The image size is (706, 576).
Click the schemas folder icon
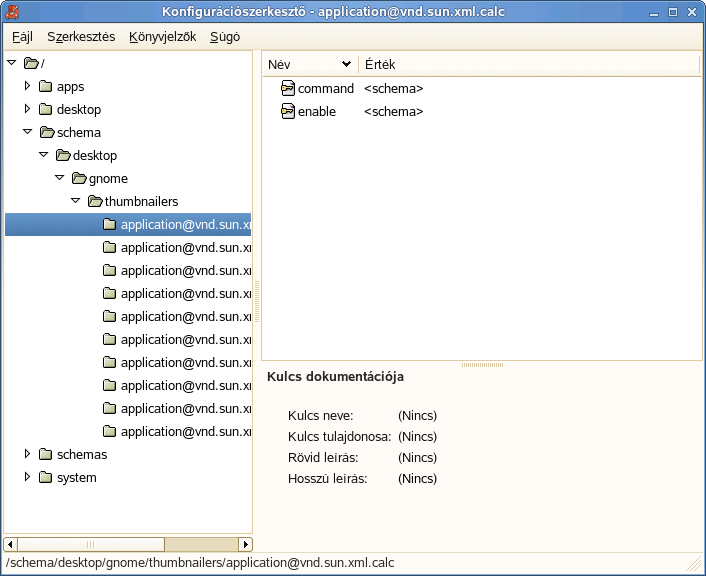(x=45, y=454)
